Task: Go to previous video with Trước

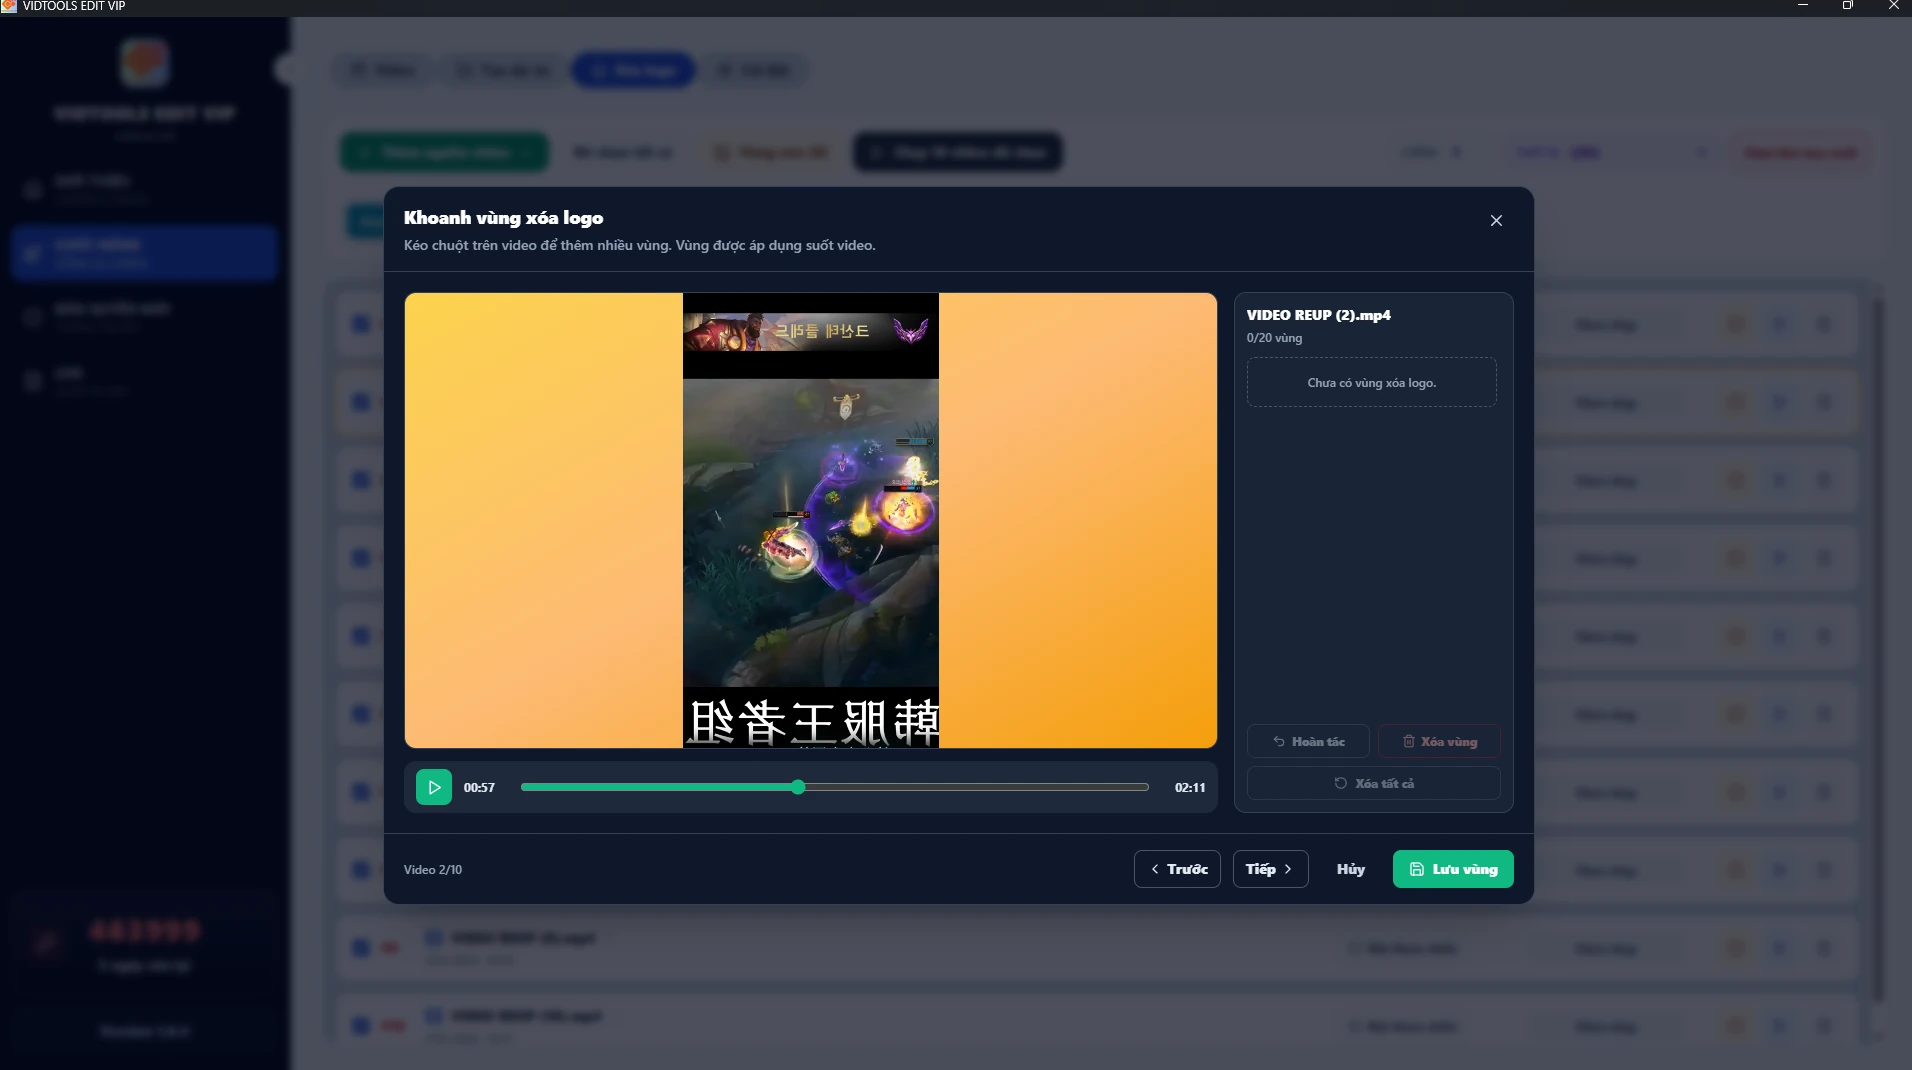Action: click(x=1177, y=869)
